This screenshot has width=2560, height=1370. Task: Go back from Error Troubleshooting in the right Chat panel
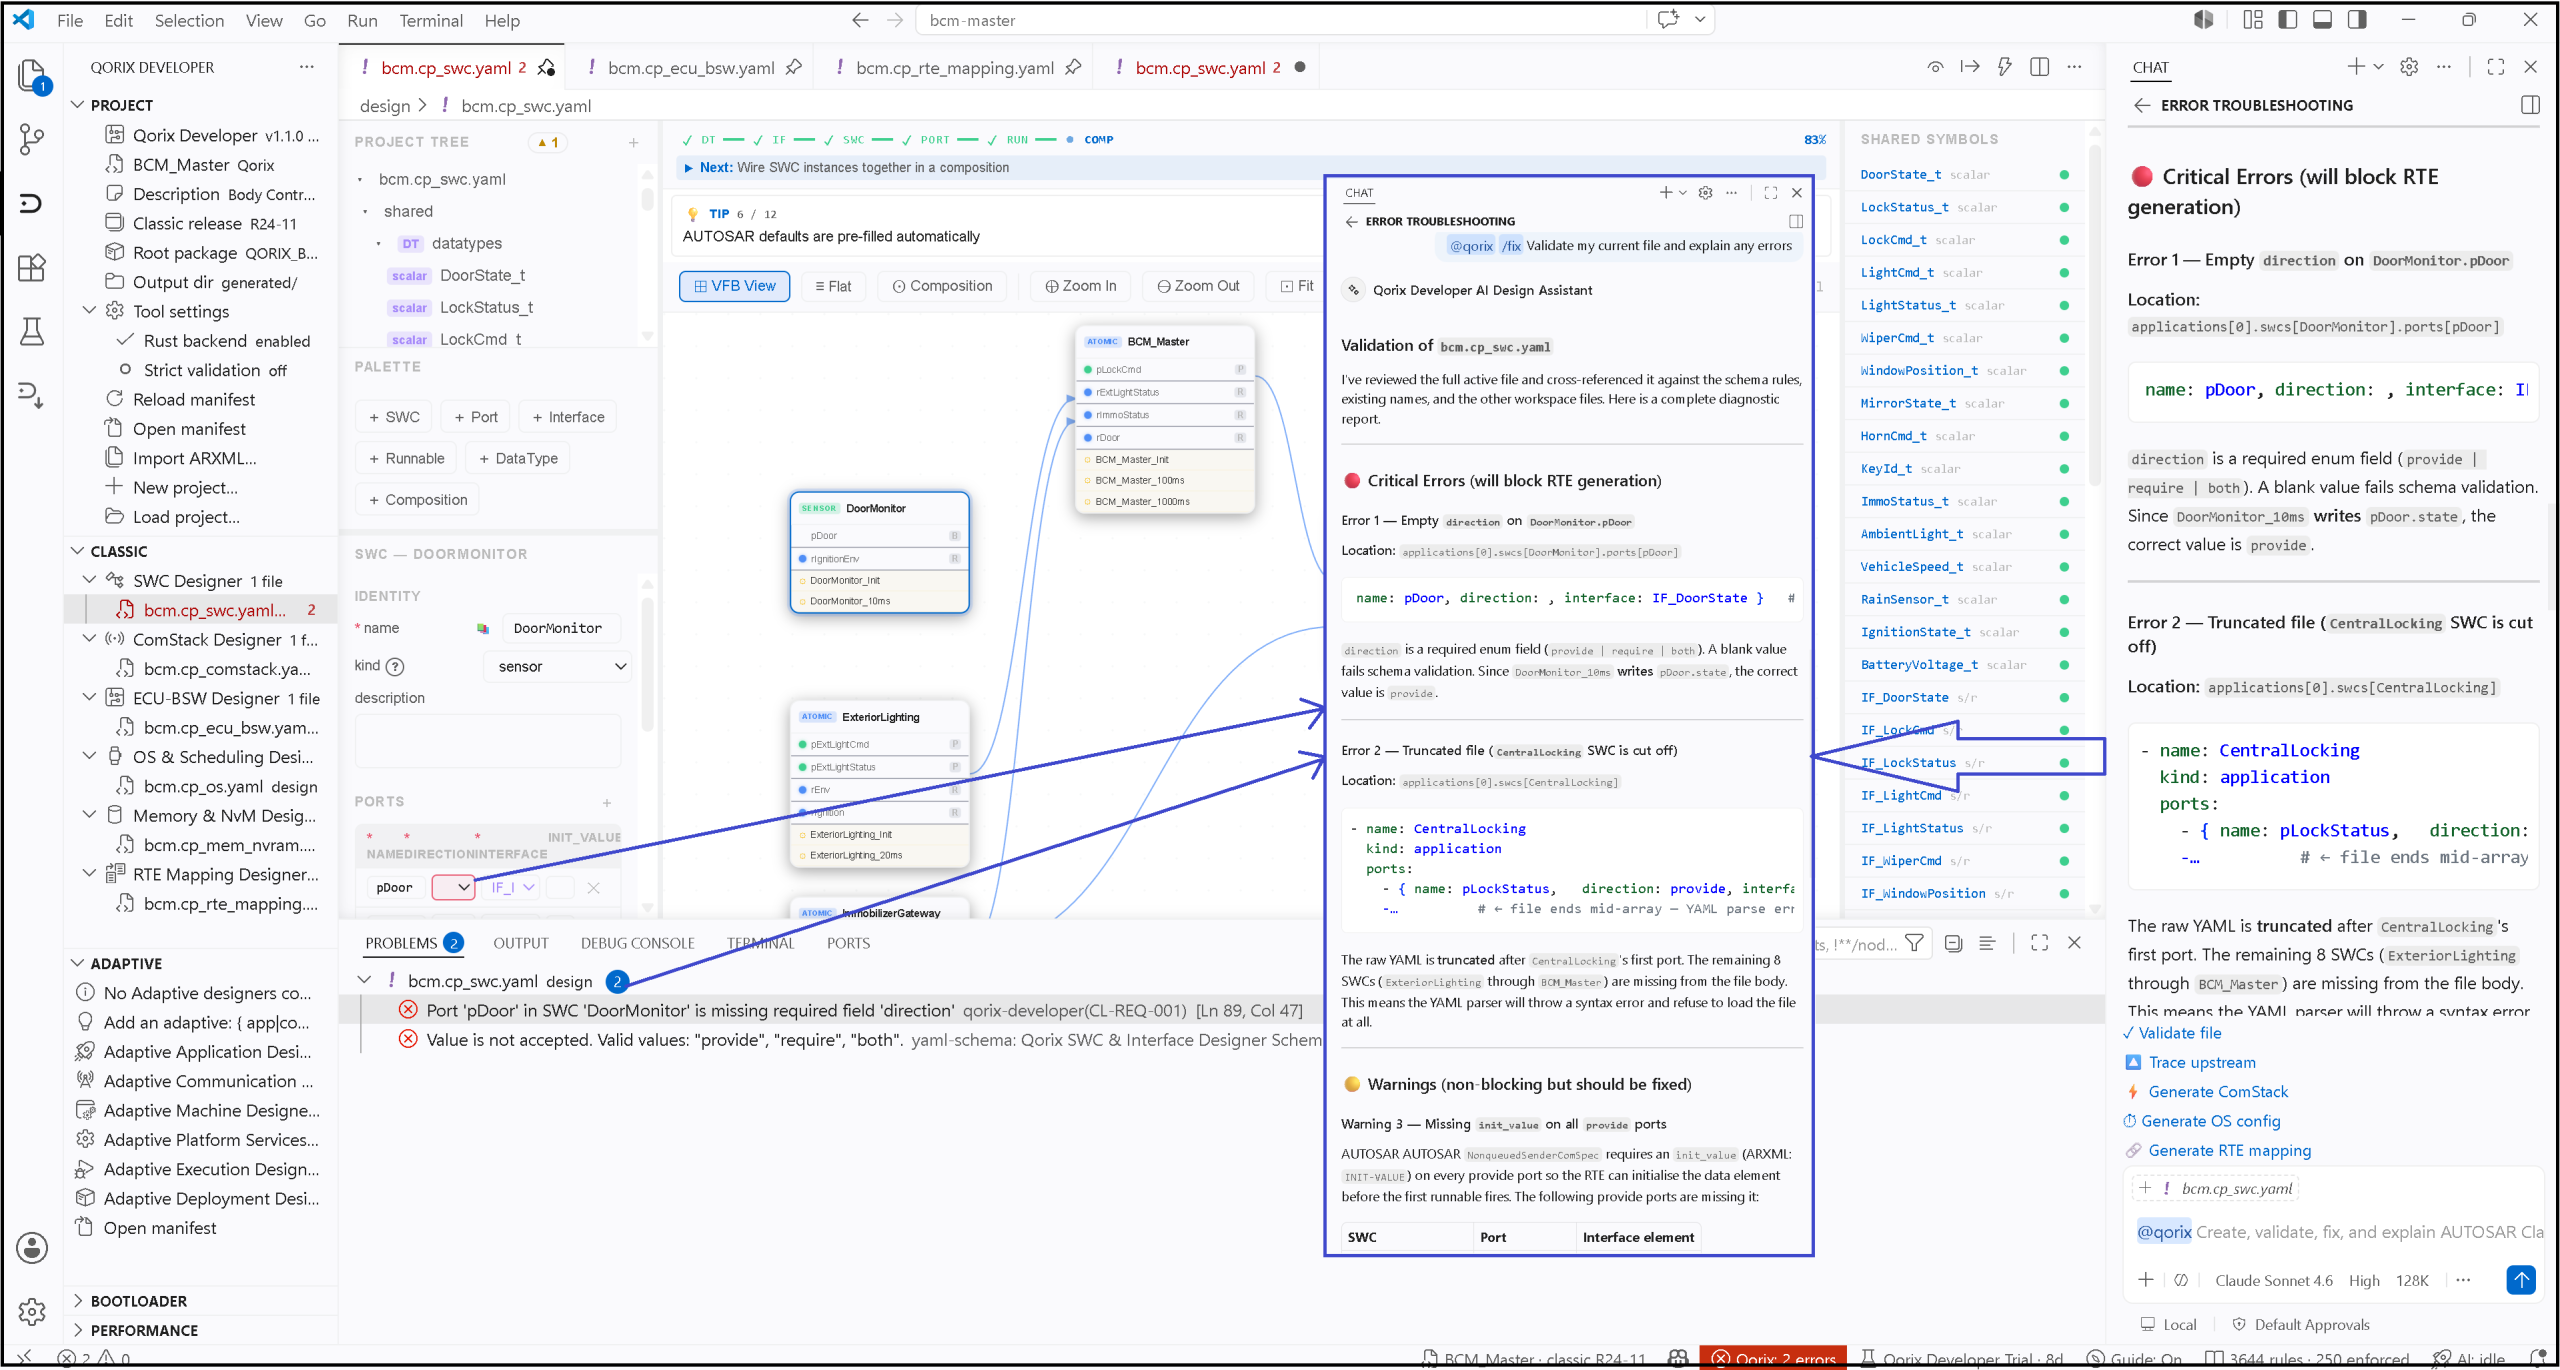[x=2142, y=105]
